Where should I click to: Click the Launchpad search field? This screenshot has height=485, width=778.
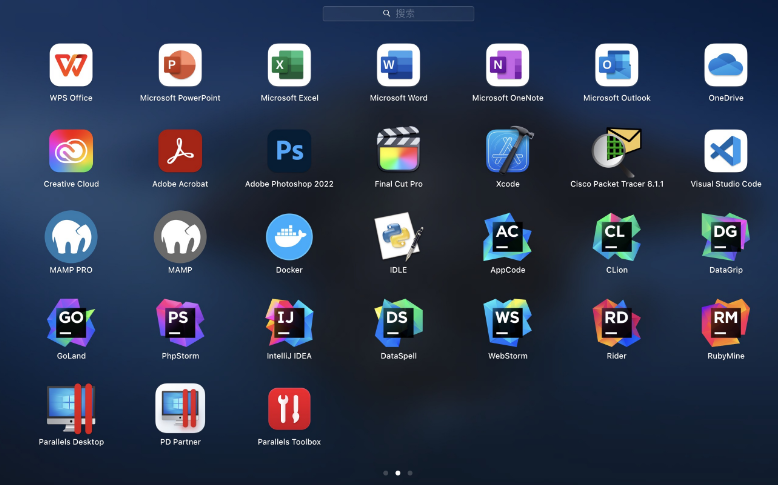[398, 13]
